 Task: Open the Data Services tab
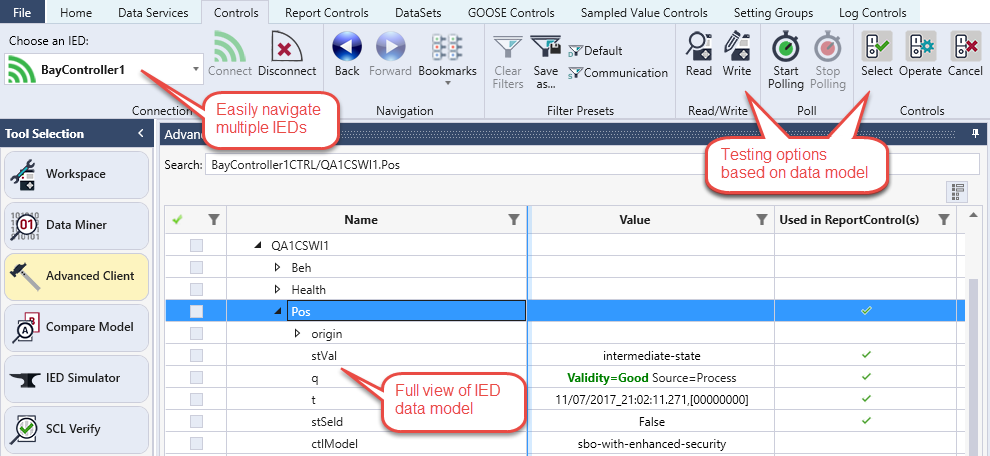coord(152,13)
